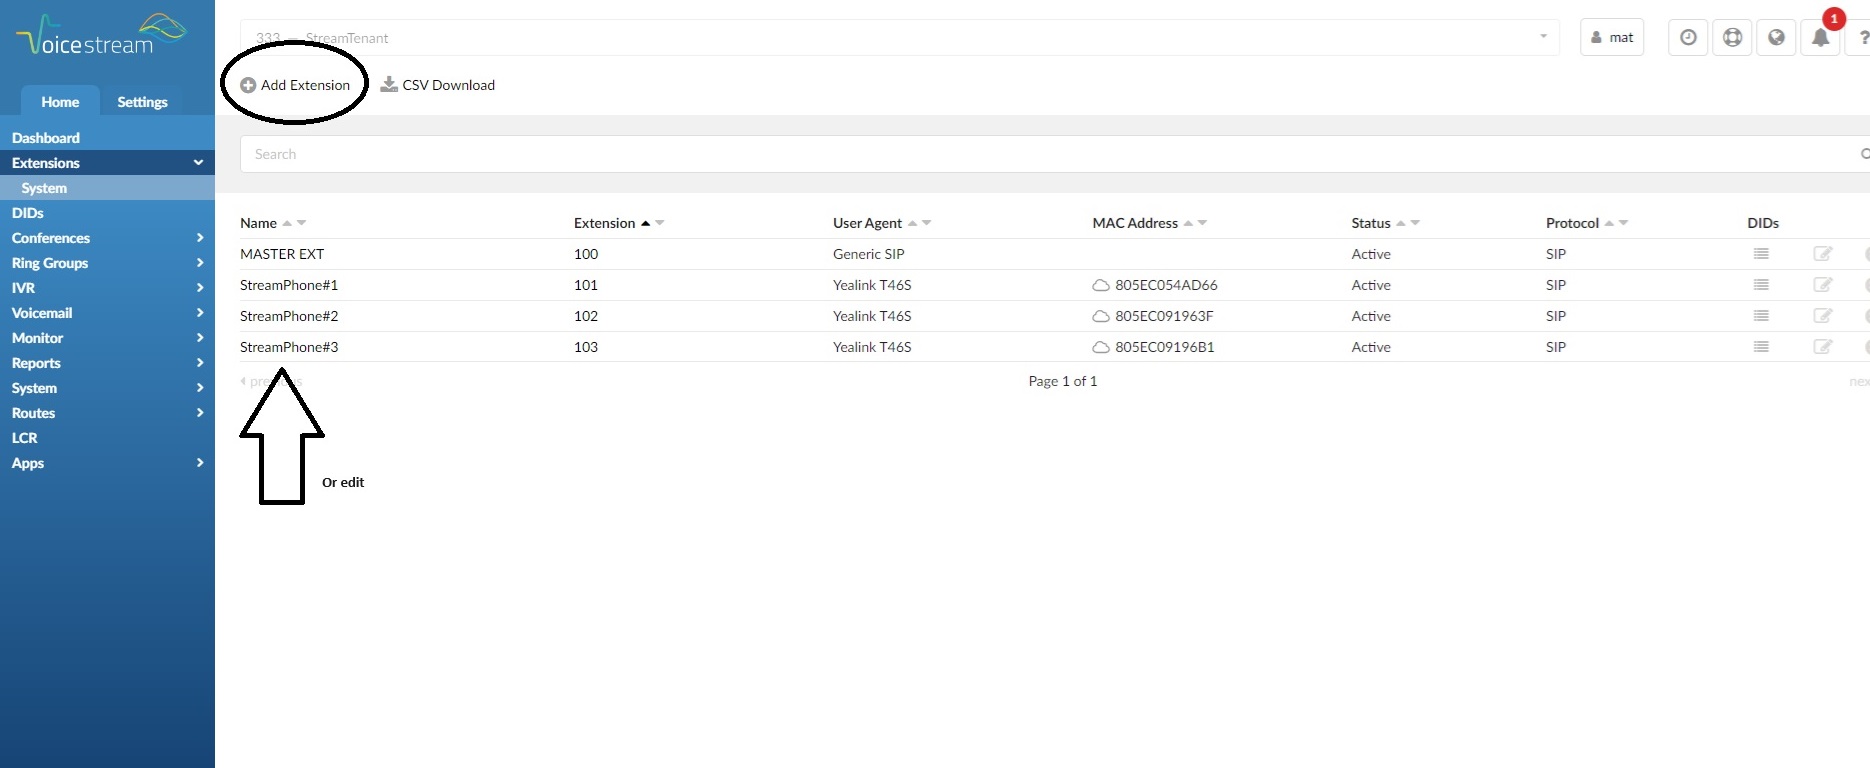1870x768 pixels.
Task: Switch to the Settings tab
Action: 142,102
